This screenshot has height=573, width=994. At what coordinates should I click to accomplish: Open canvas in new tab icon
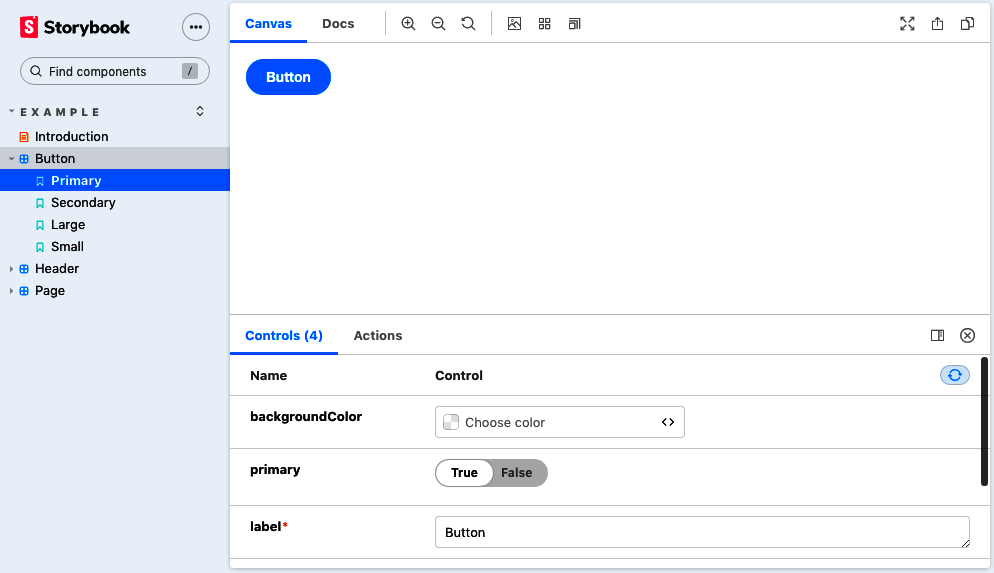click(937, 24)
